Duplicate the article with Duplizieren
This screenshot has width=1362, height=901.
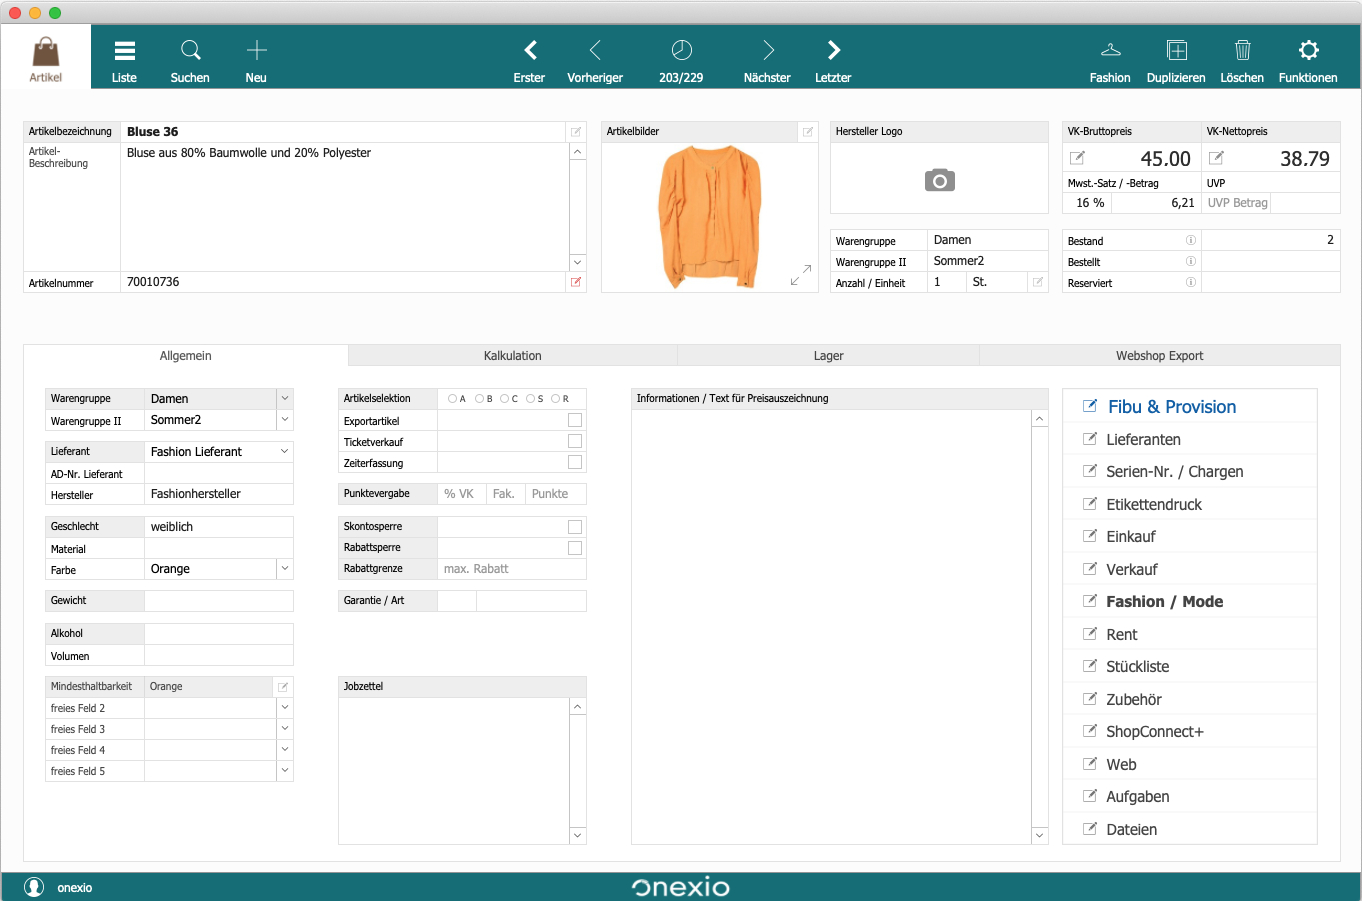coord(1176,60)
